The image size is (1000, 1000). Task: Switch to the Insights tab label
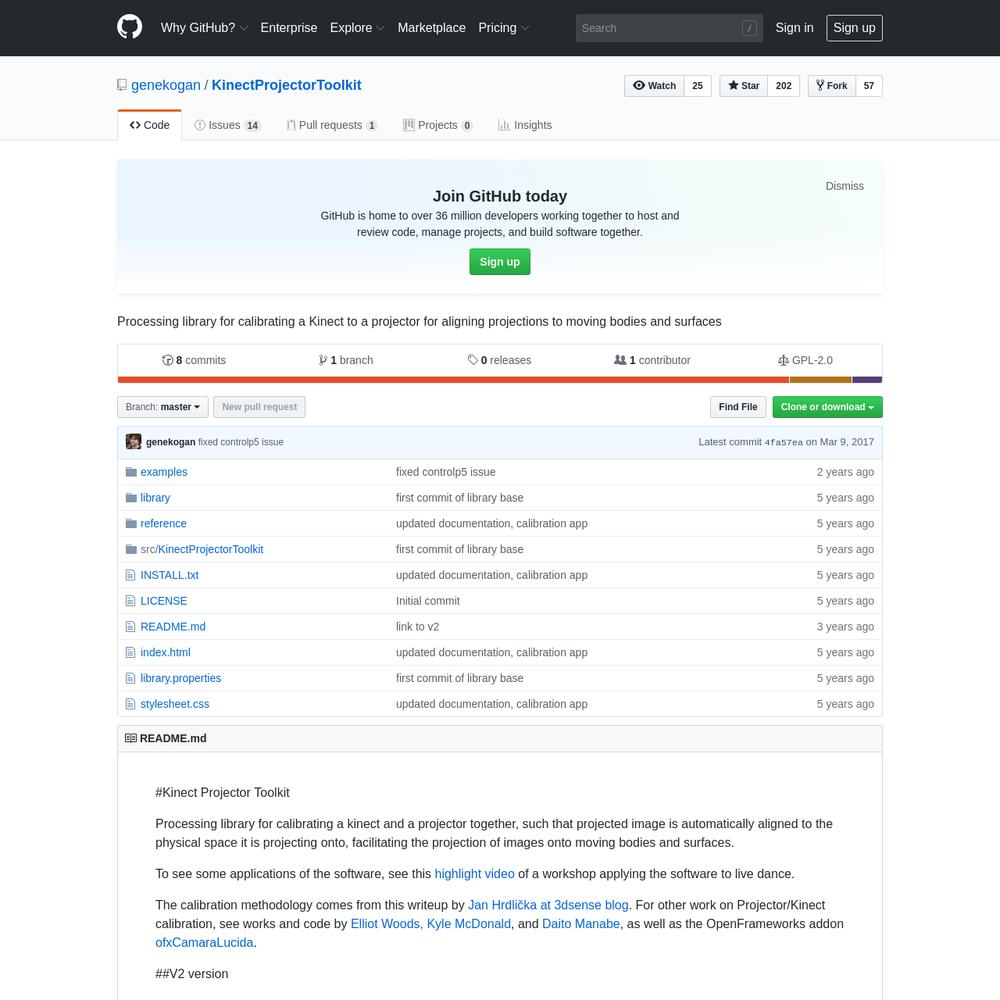[x=533, y=125]
